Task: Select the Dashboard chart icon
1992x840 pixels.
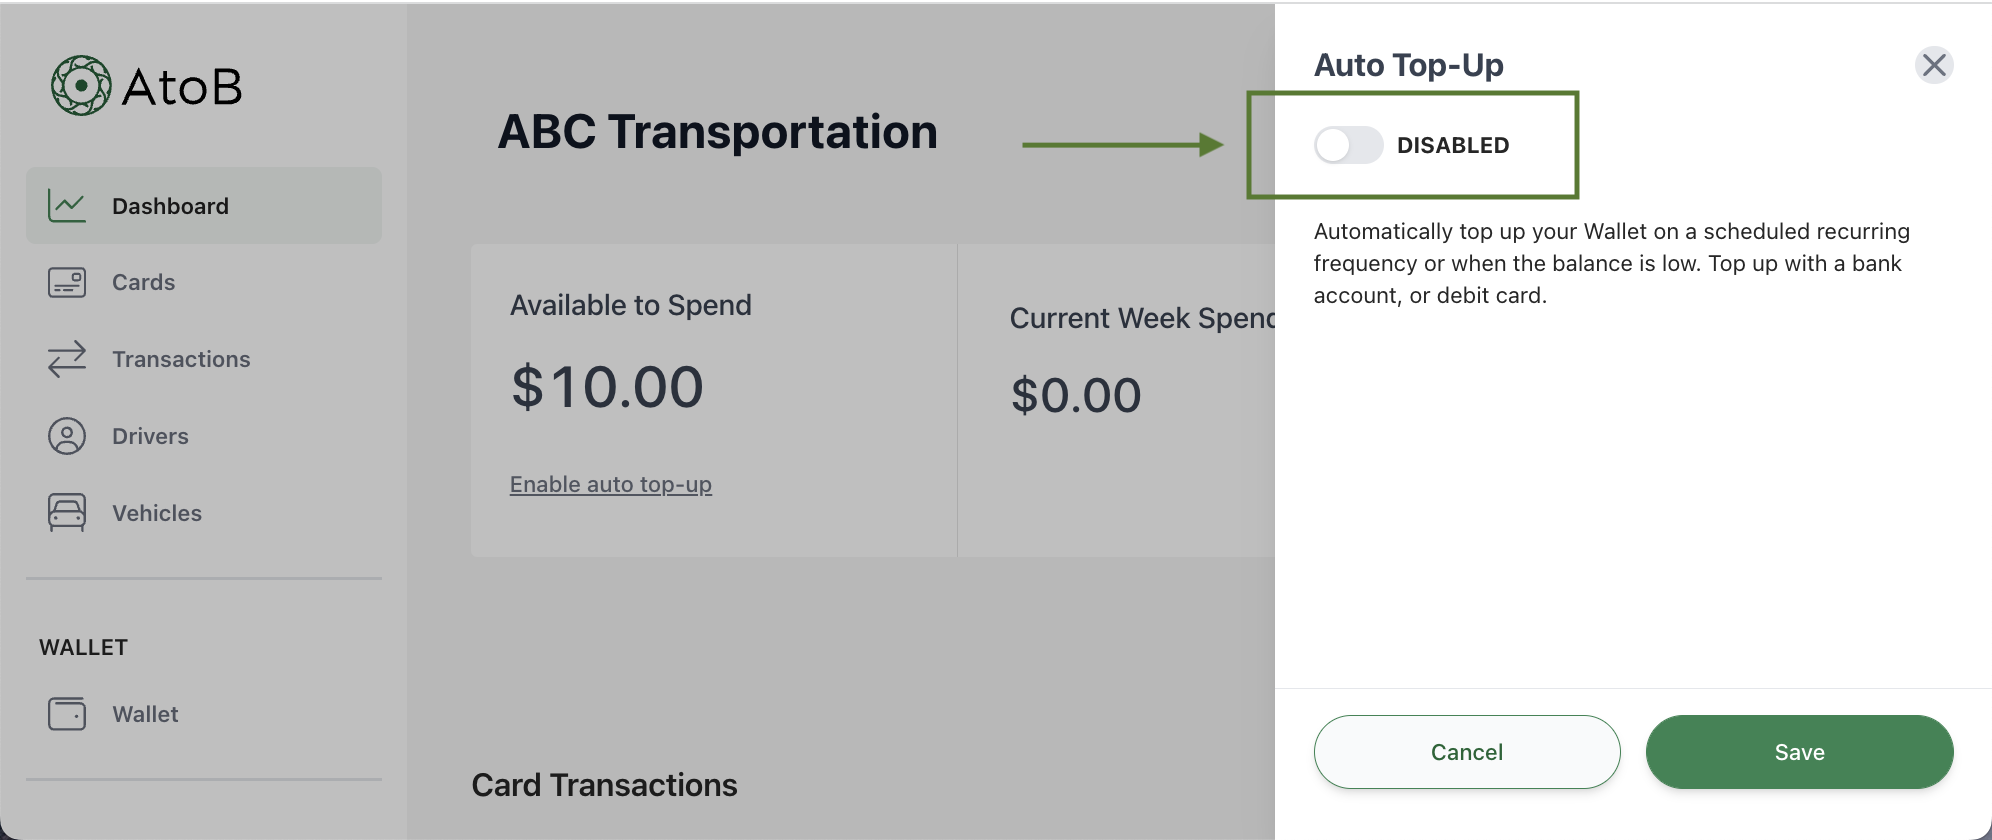Action: pos(66,205)
